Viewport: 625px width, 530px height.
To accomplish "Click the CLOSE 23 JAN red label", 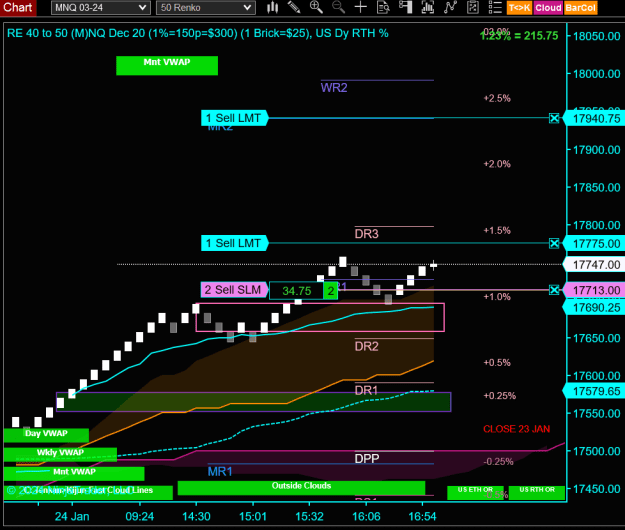I will (x=517, y=429).
